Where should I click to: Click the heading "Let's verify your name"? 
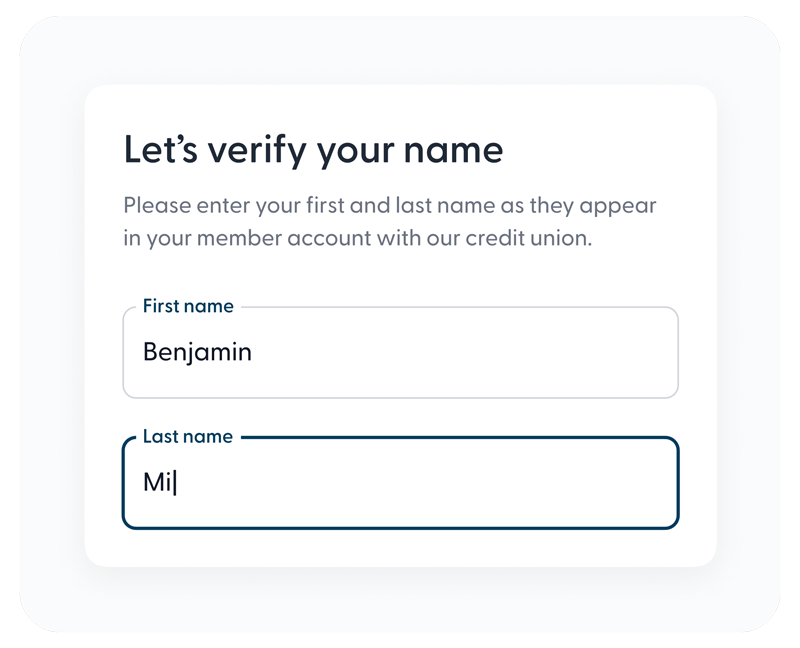click(x=313, y=150)
